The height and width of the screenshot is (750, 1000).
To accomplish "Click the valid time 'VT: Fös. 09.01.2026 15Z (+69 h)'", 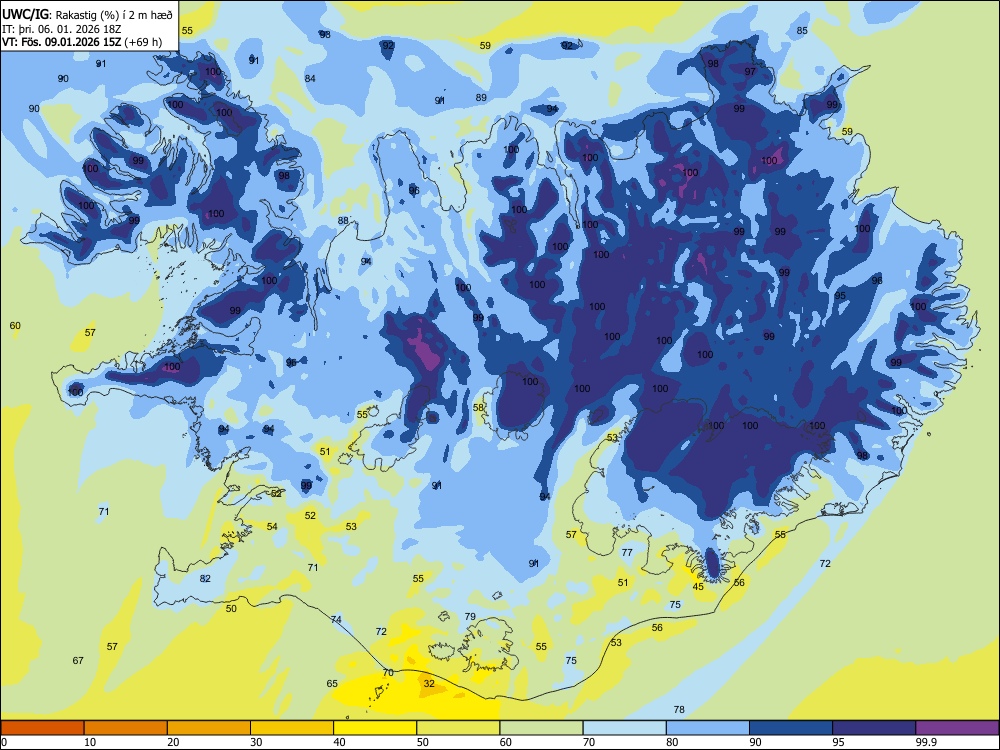I will [x=82, y=42].
